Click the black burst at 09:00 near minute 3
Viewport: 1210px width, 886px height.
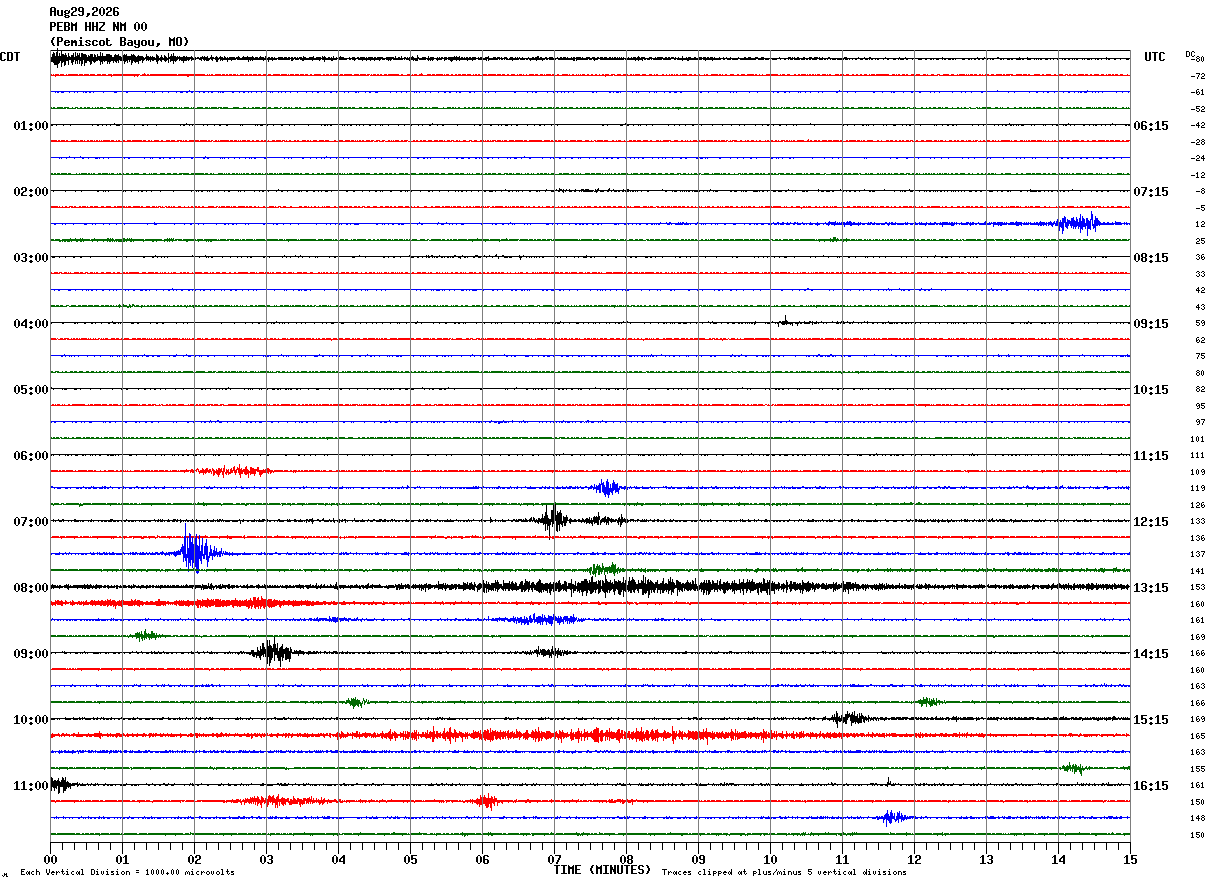[271, 652]
